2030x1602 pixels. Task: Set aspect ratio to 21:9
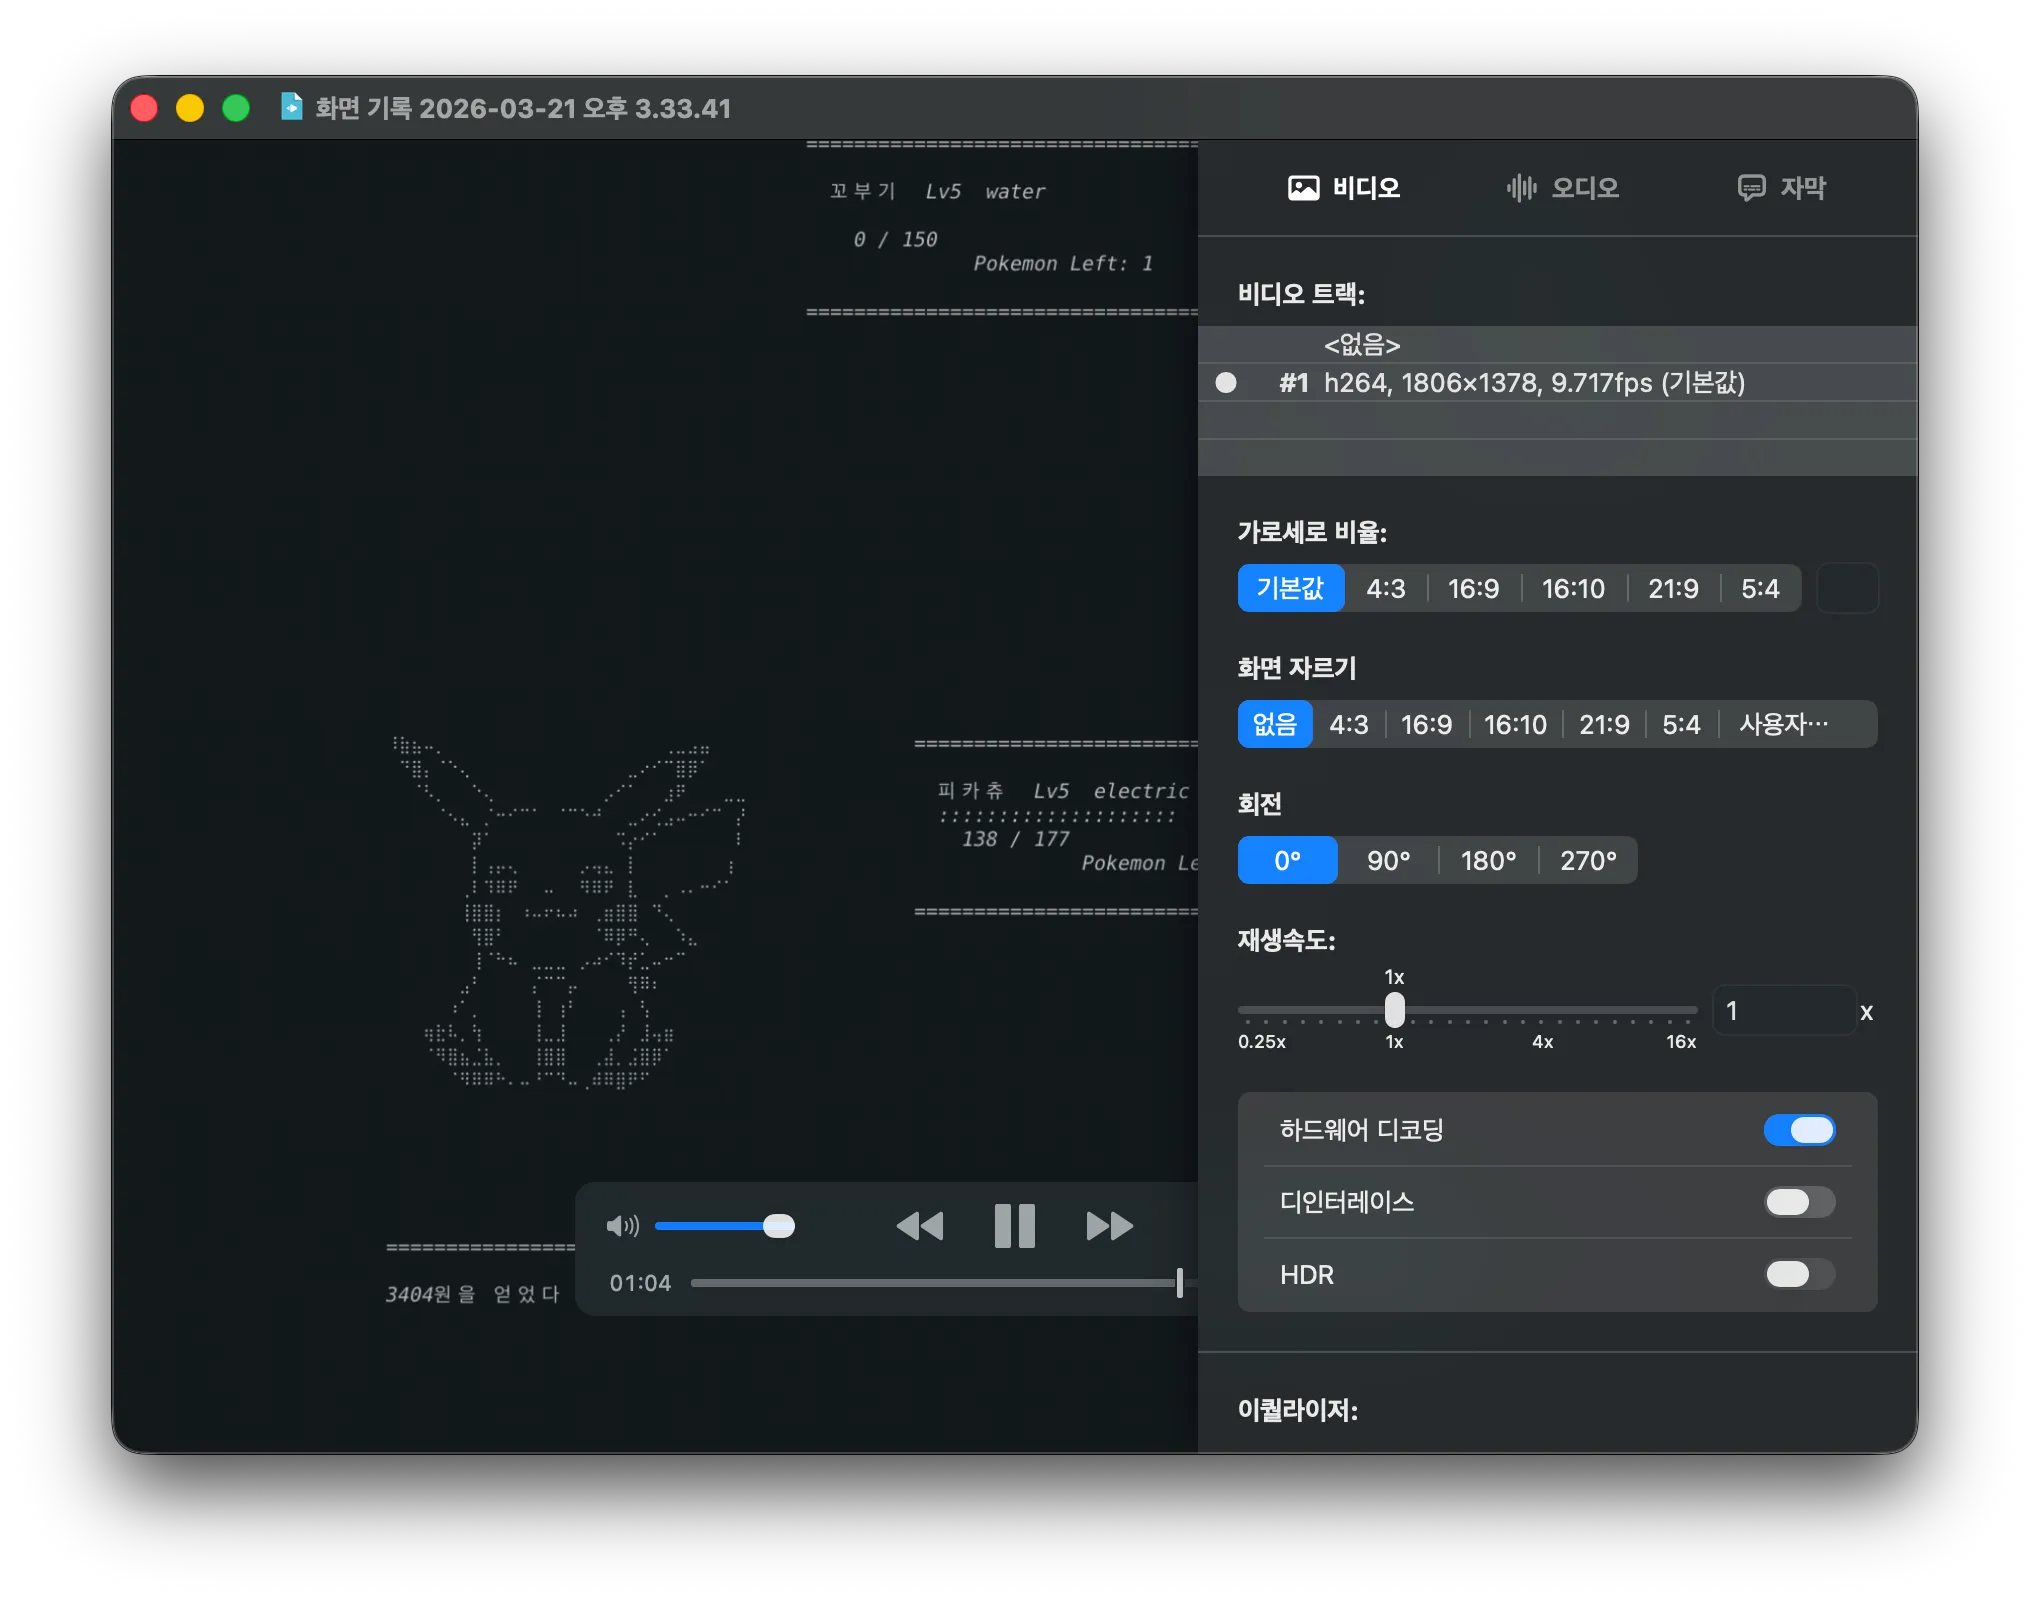coord(1673,588)
